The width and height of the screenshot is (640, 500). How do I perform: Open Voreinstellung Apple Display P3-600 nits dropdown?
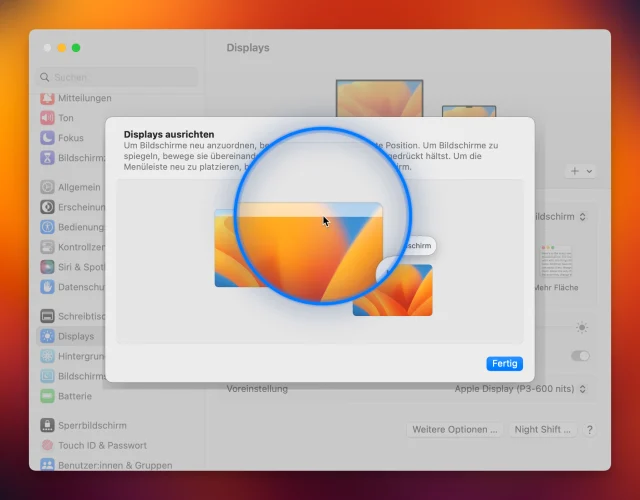(x=520, y=389)
